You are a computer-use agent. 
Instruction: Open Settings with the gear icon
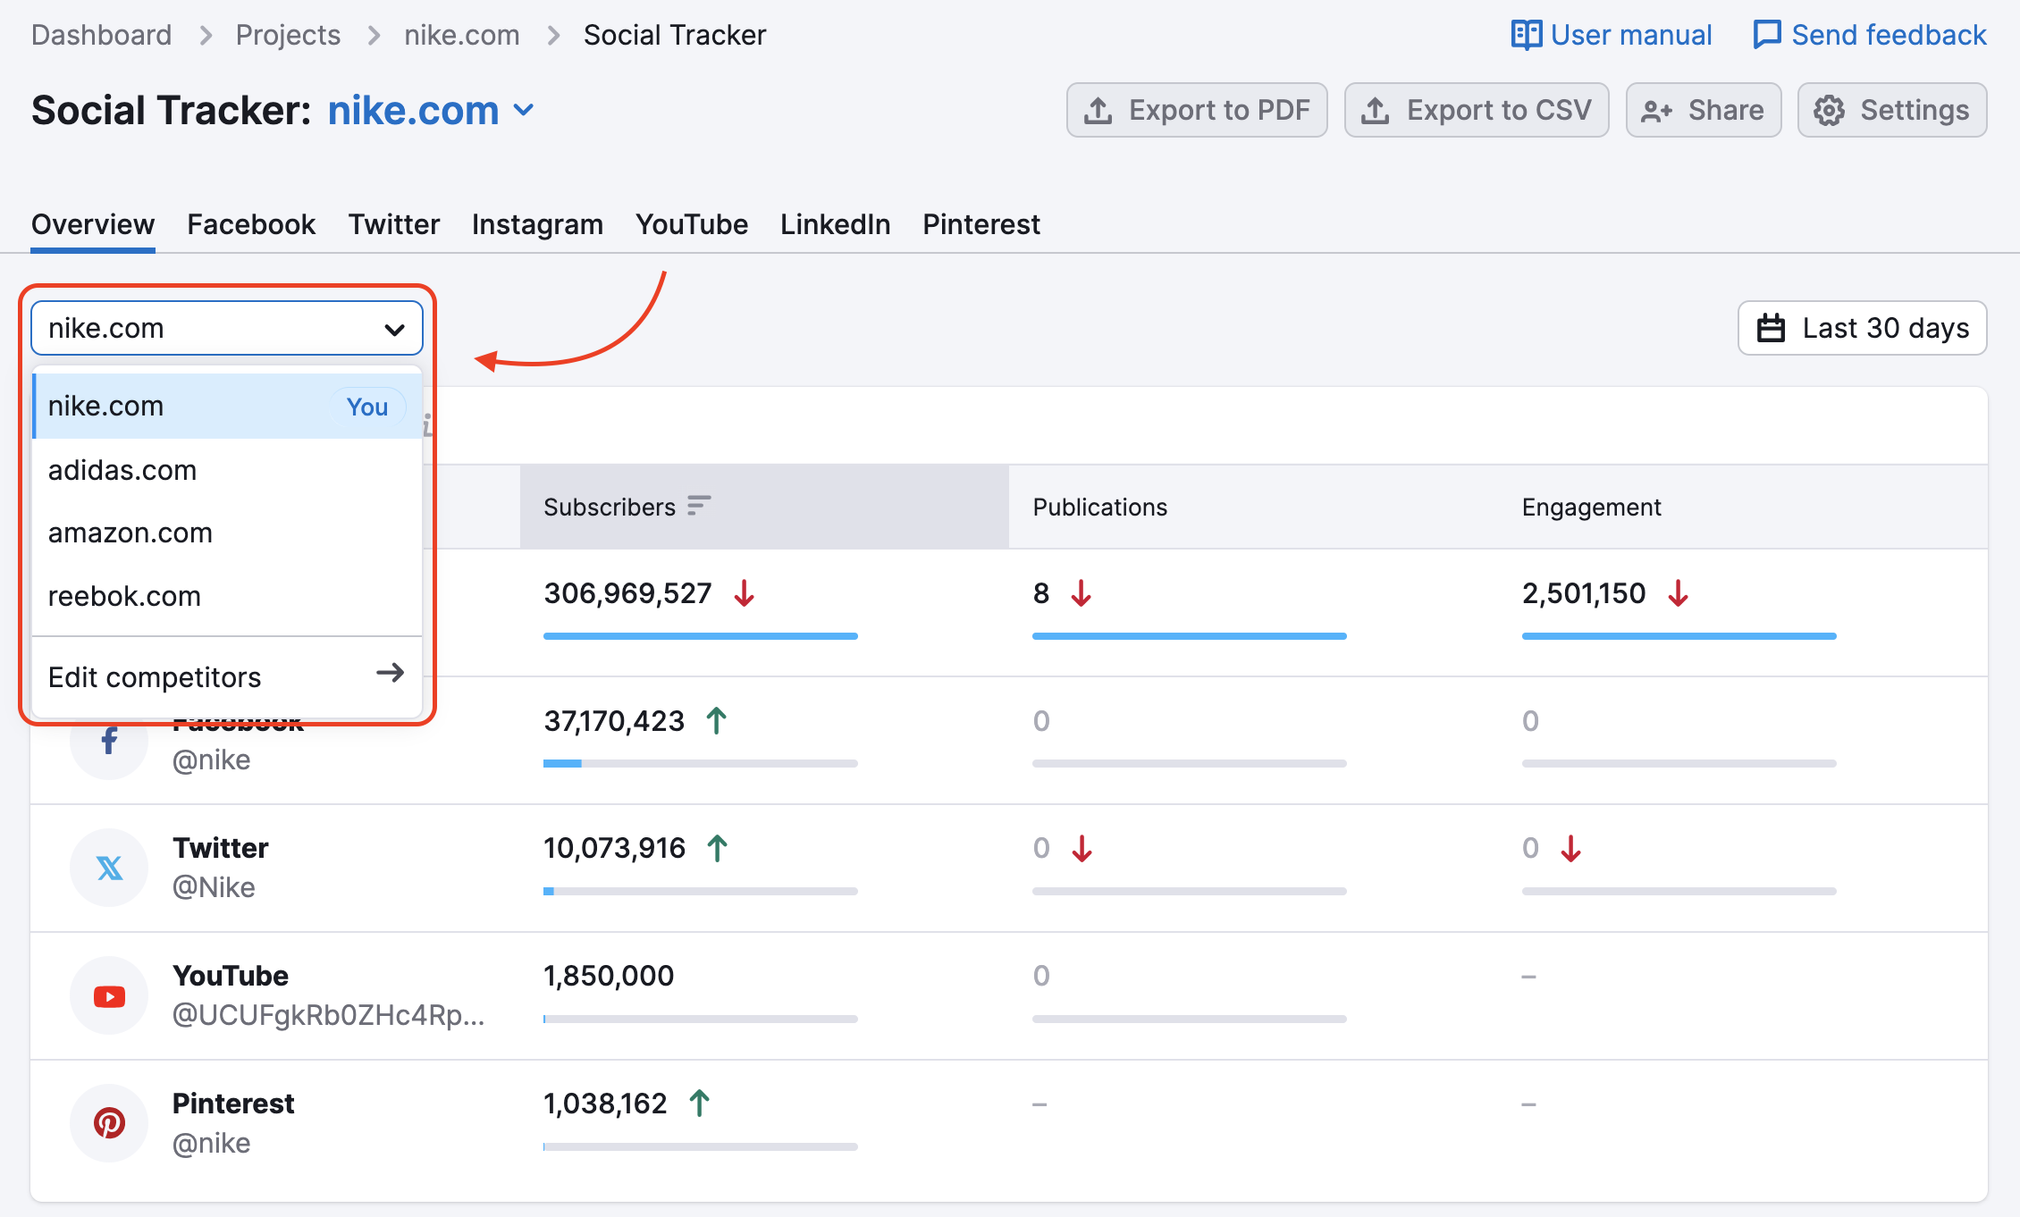pos(1829,110)
